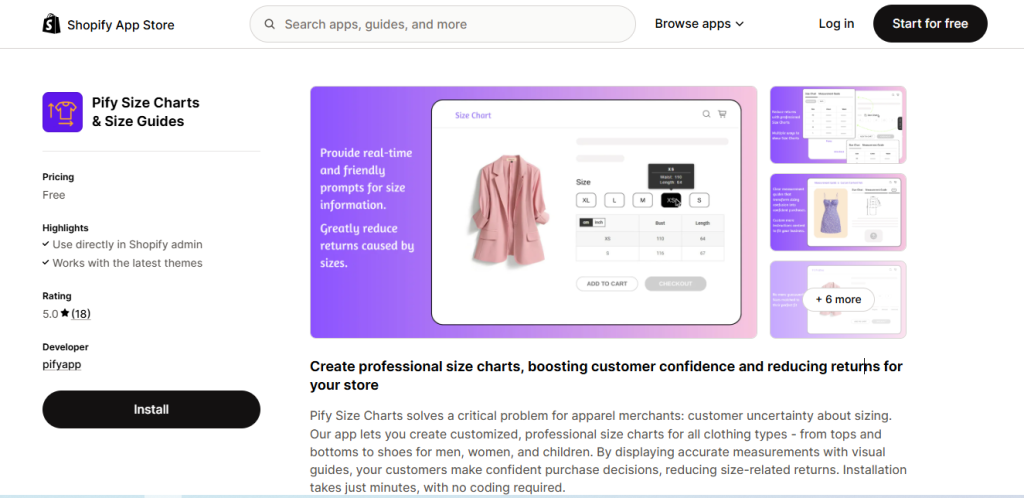
Task: Open the 18 reviews link
Action: point(81,314)
